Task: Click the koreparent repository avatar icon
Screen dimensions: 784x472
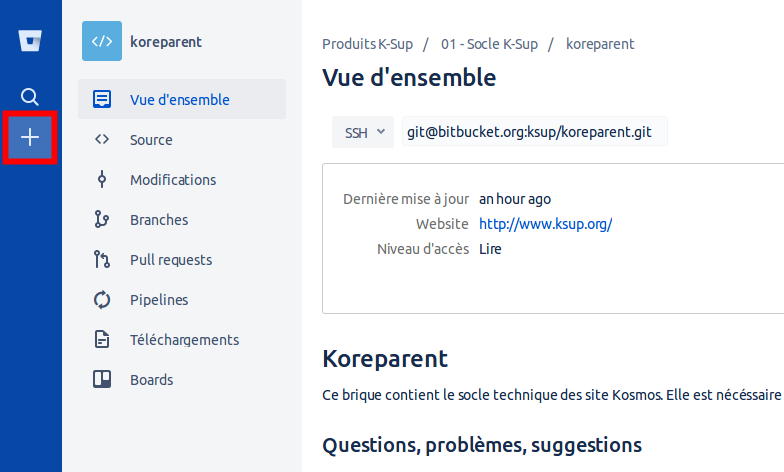Action: [x=102, y=41]
